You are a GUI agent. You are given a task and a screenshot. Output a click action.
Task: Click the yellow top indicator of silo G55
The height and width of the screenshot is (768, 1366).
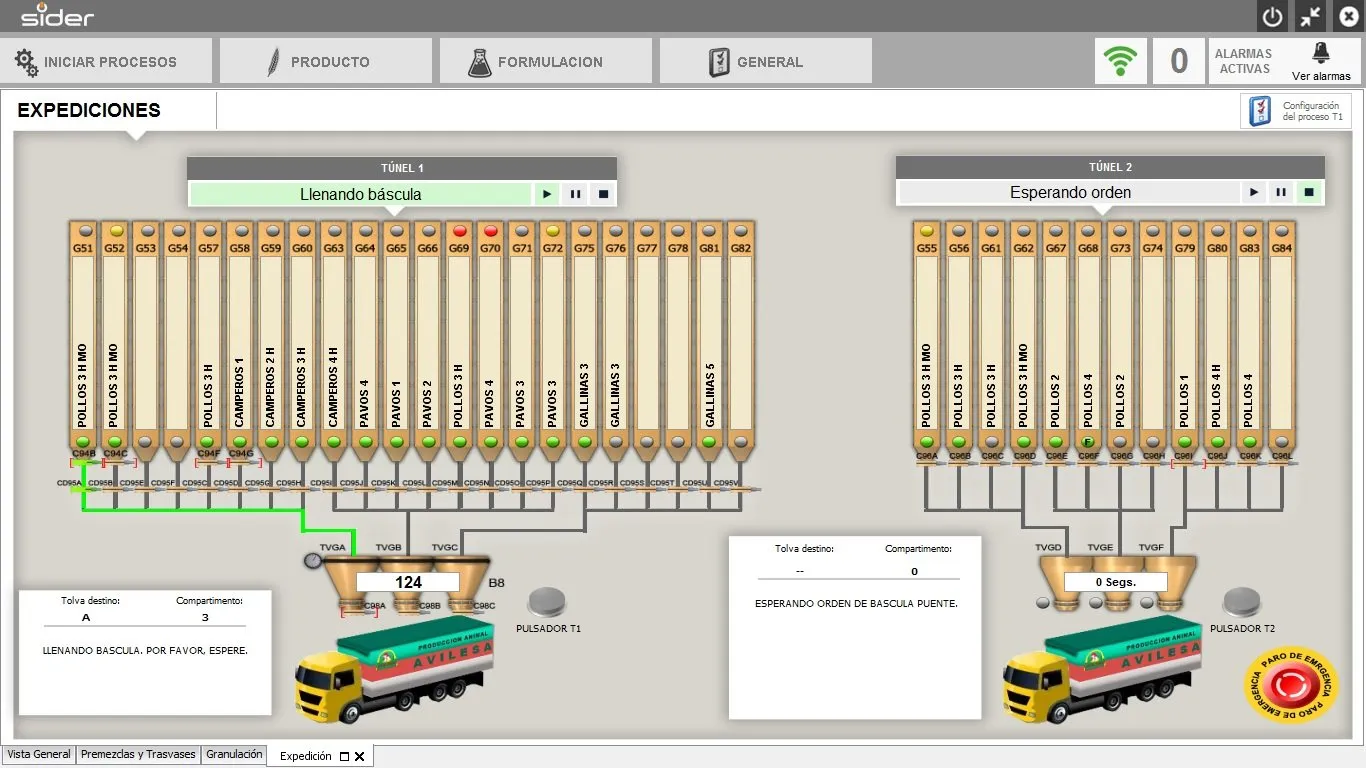tap(927, 231)
